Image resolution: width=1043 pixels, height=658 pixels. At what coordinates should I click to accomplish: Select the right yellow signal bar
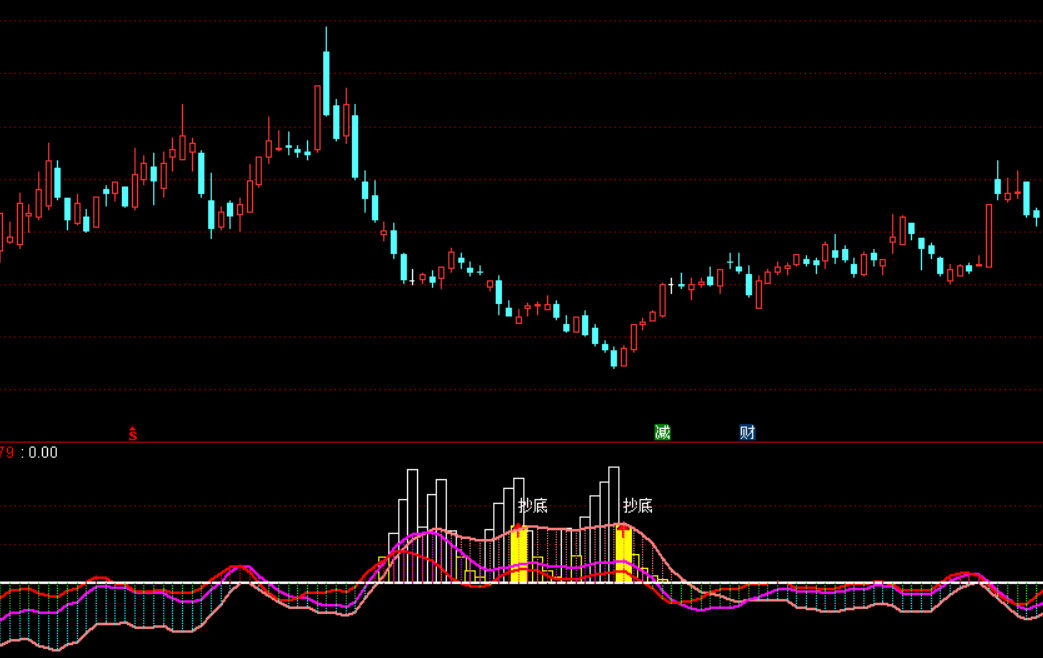point(624,556)
